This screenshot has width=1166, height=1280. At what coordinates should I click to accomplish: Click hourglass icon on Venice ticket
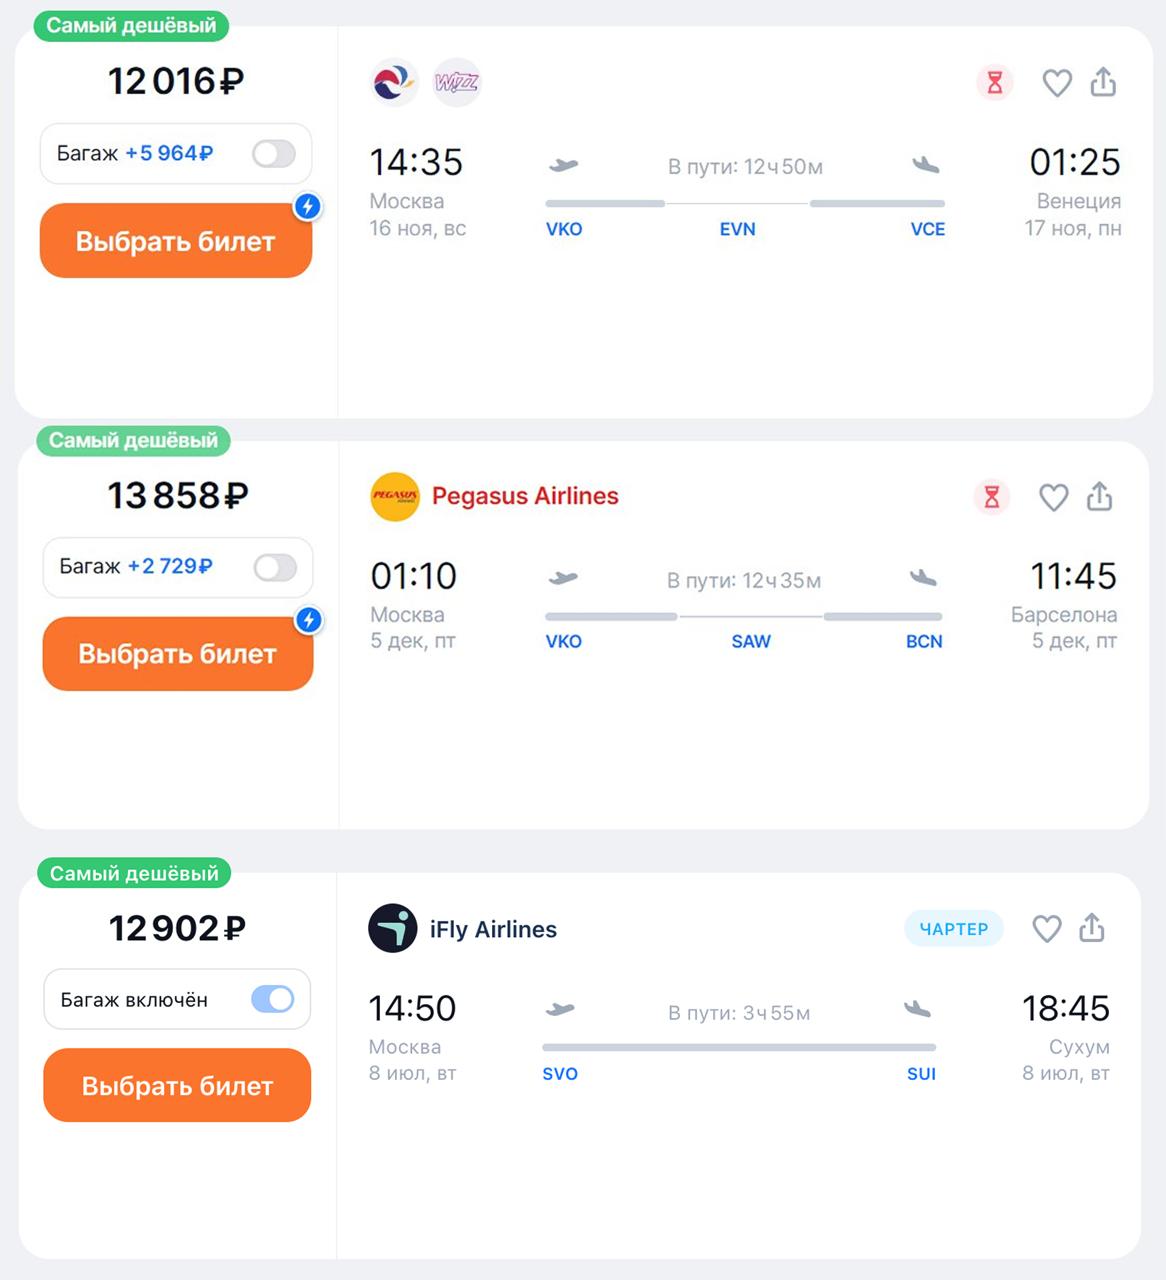(x=995, y=83)
